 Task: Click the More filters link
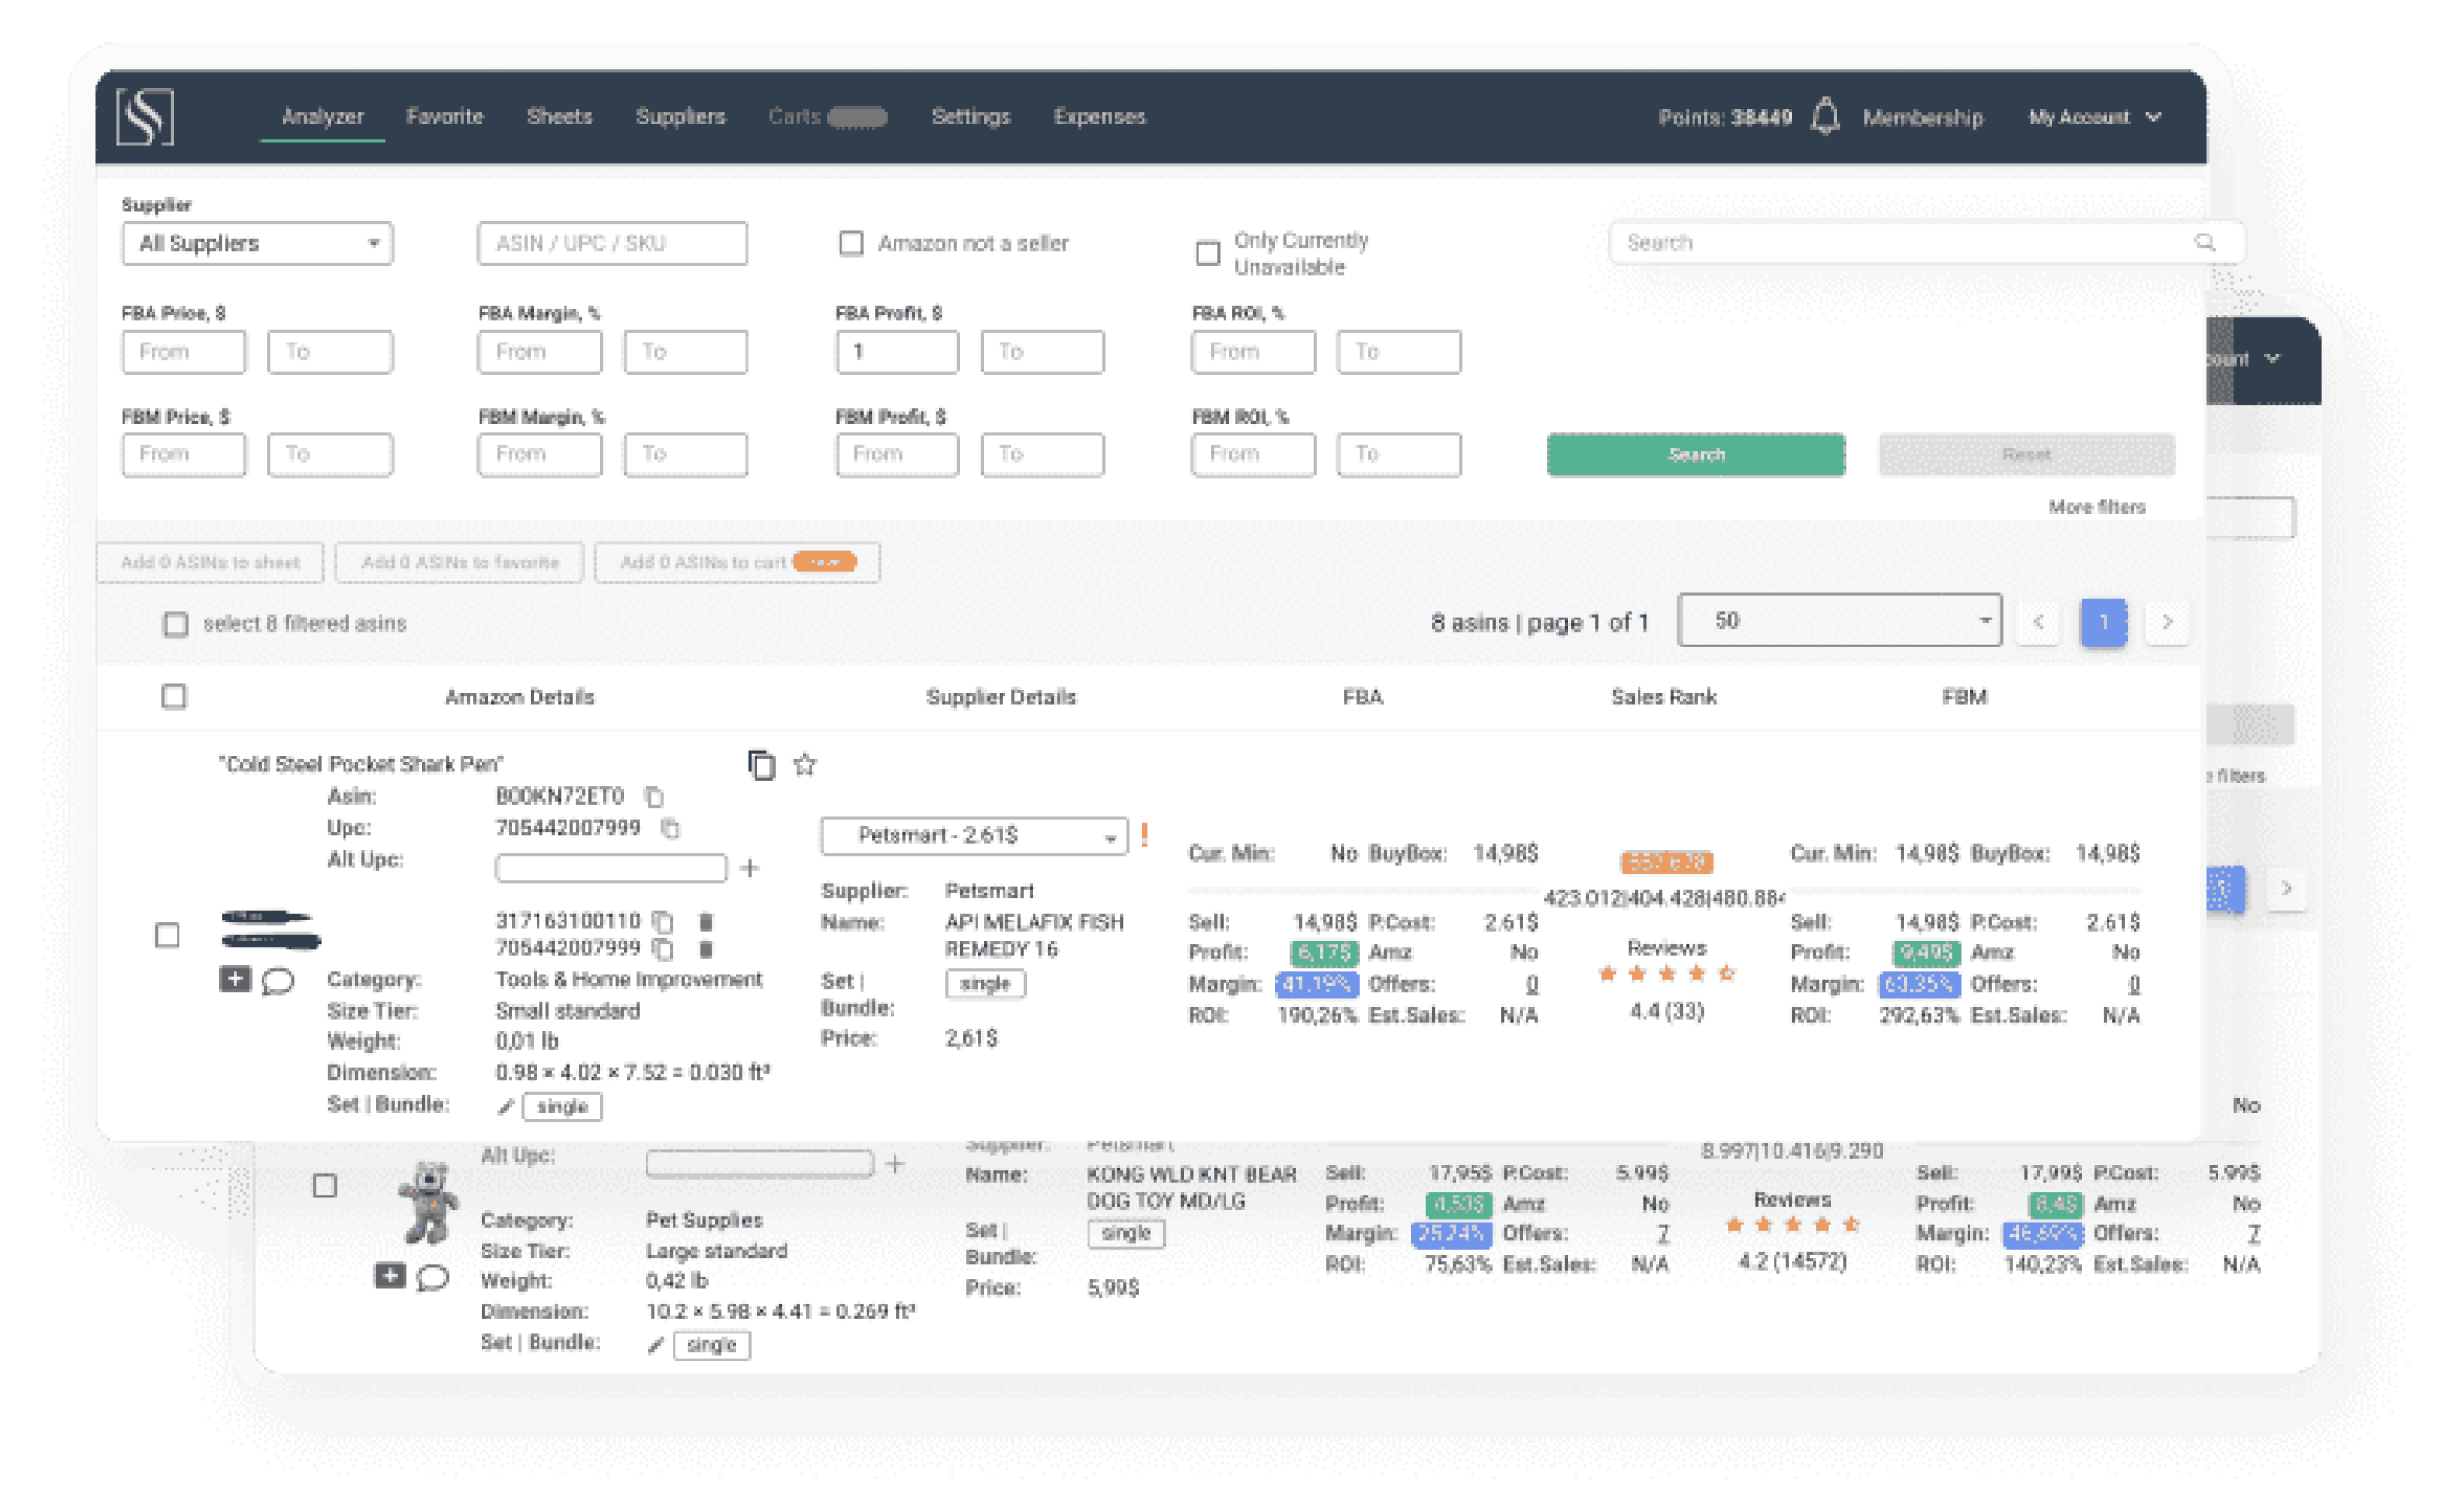pyautogui.click(x=2096, y=507)
